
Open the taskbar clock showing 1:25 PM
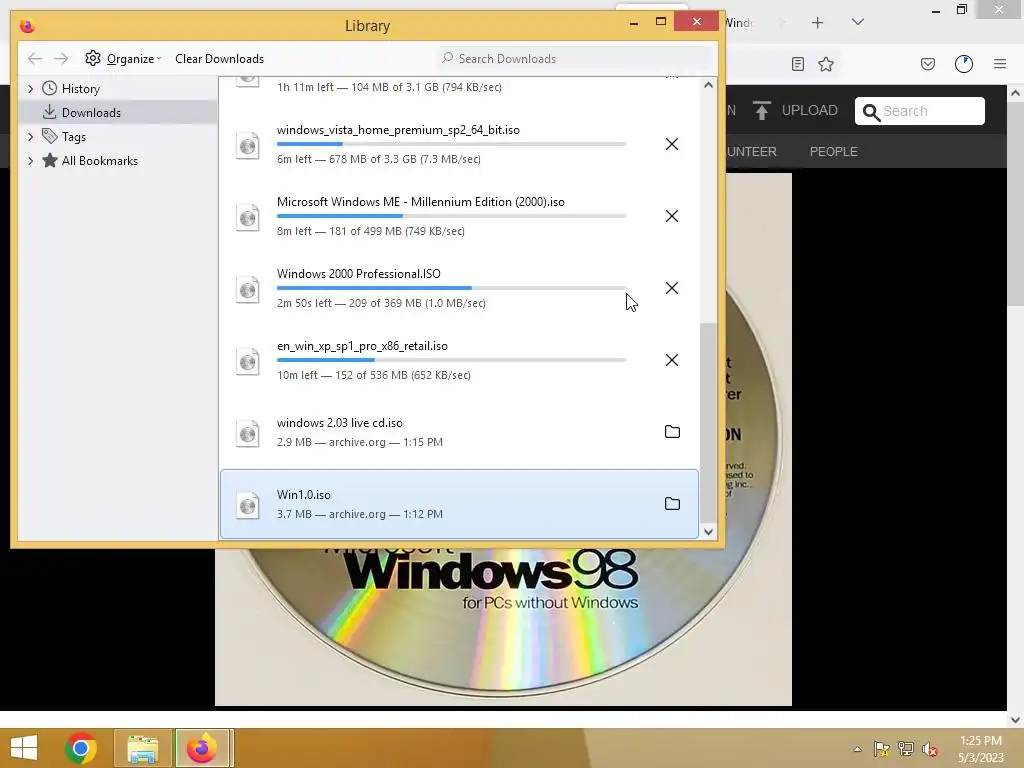coord(981,749)
